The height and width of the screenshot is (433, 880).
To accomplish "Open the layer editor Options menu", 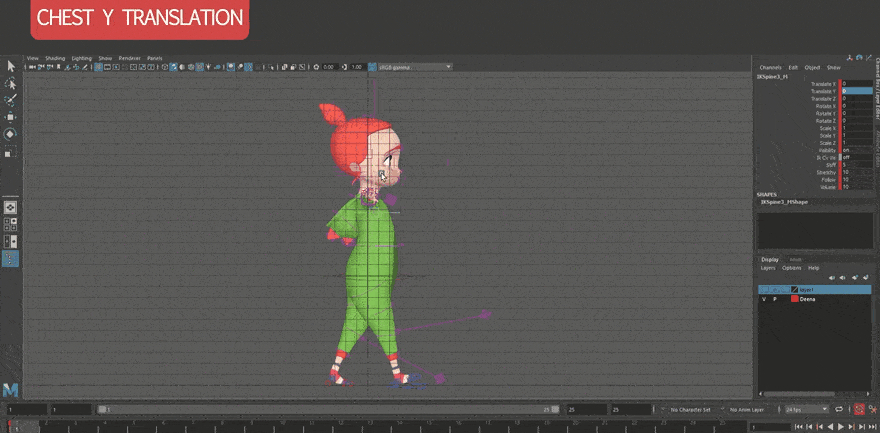I will coord(791,268).
